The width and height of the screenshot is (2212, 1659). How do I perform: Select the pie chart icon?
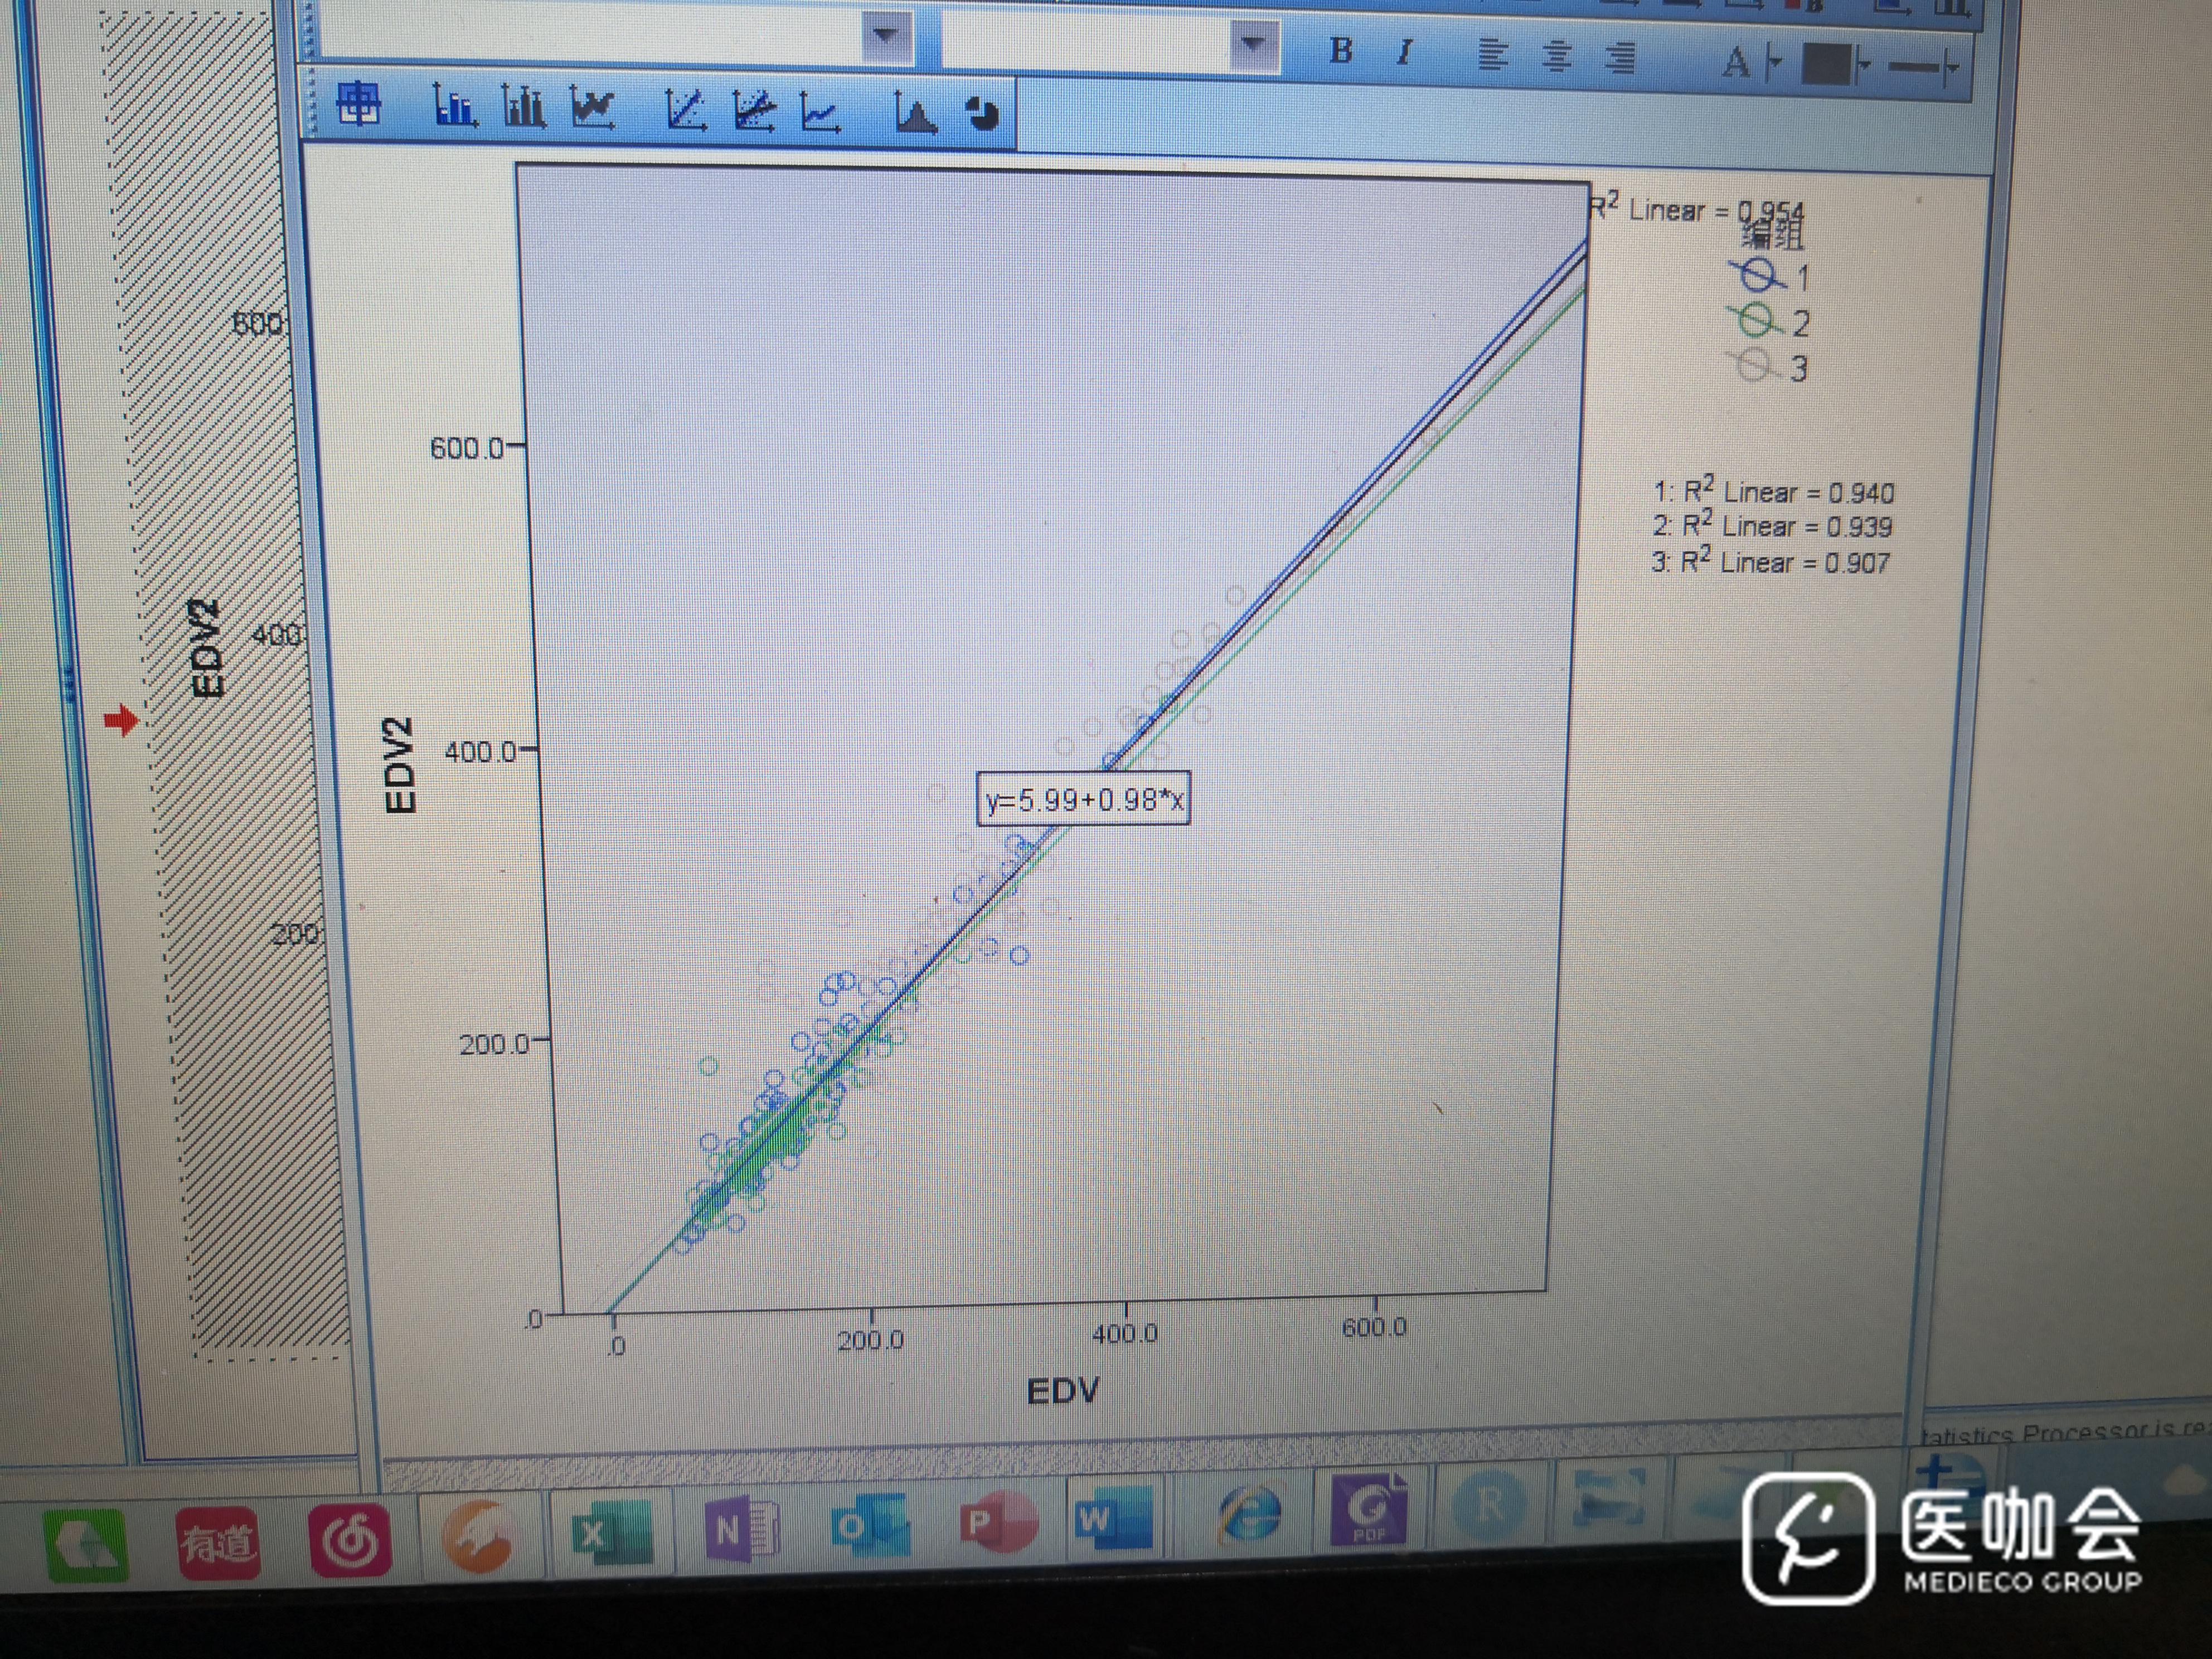click(x=984, y=115)
